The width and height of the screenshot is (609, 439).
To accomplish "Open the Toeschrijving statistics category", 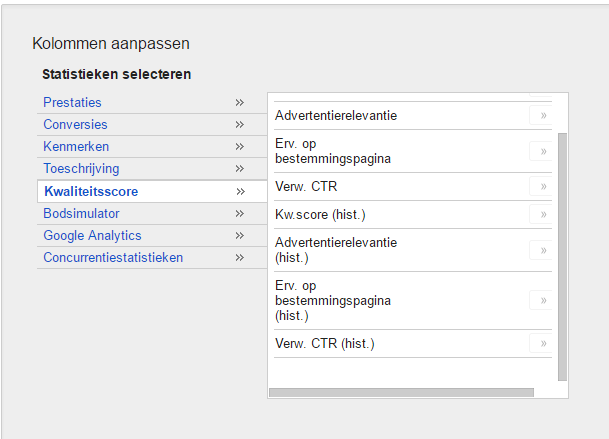I will (x=81, y=169).
